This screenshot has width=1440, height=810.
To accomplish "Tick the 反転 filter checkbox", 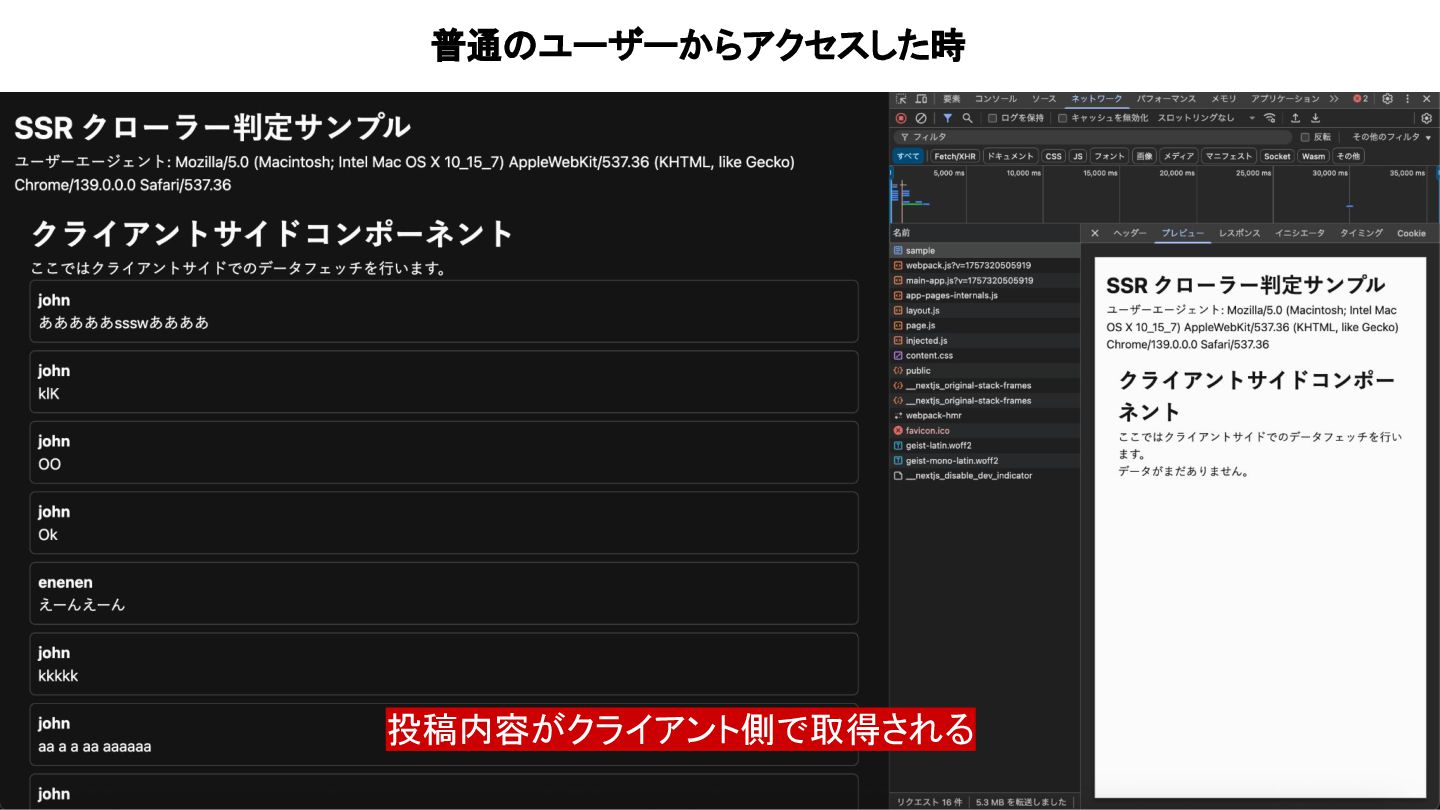I will coord(1305,137).
